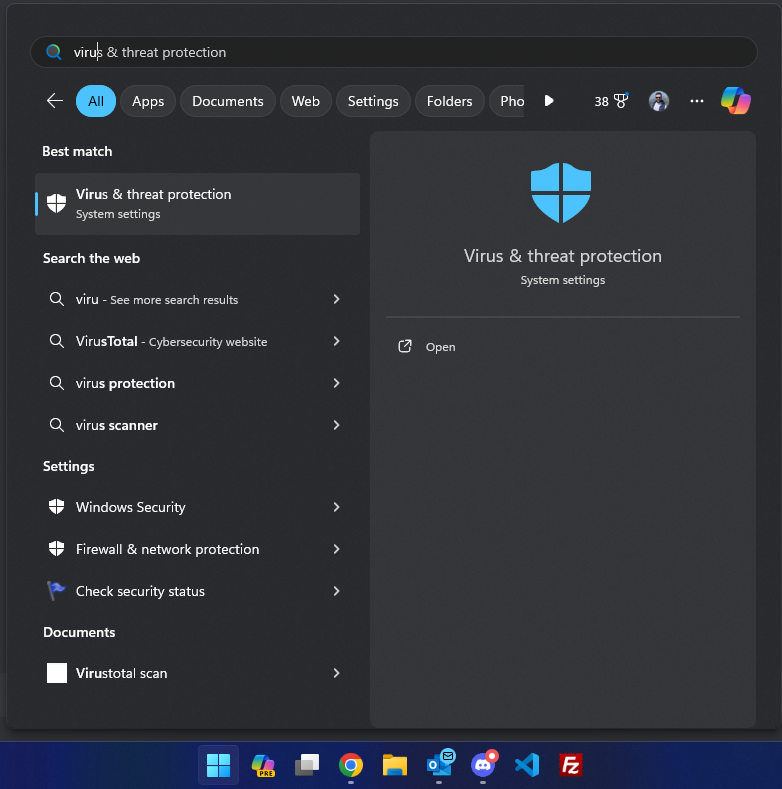
Task: Launch Copilot from the colorful icon
Action: [x=736, y=101]
